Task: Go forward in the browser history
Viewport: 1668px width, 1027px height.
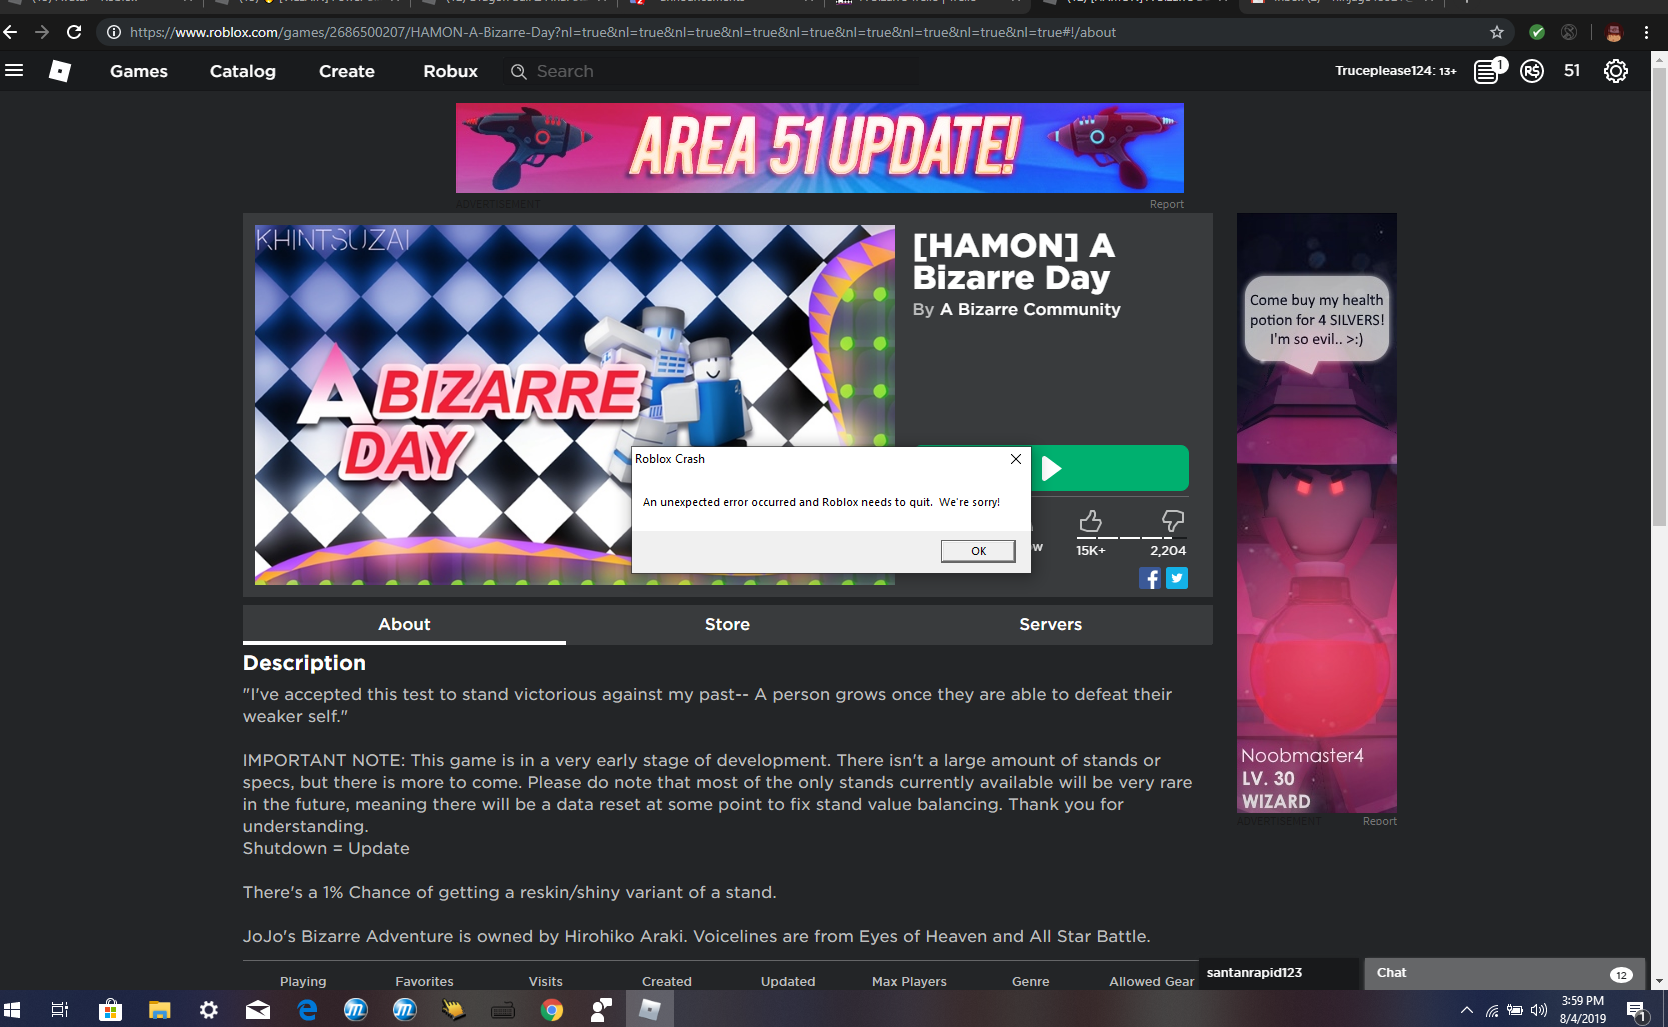Action: click(42, 32)
